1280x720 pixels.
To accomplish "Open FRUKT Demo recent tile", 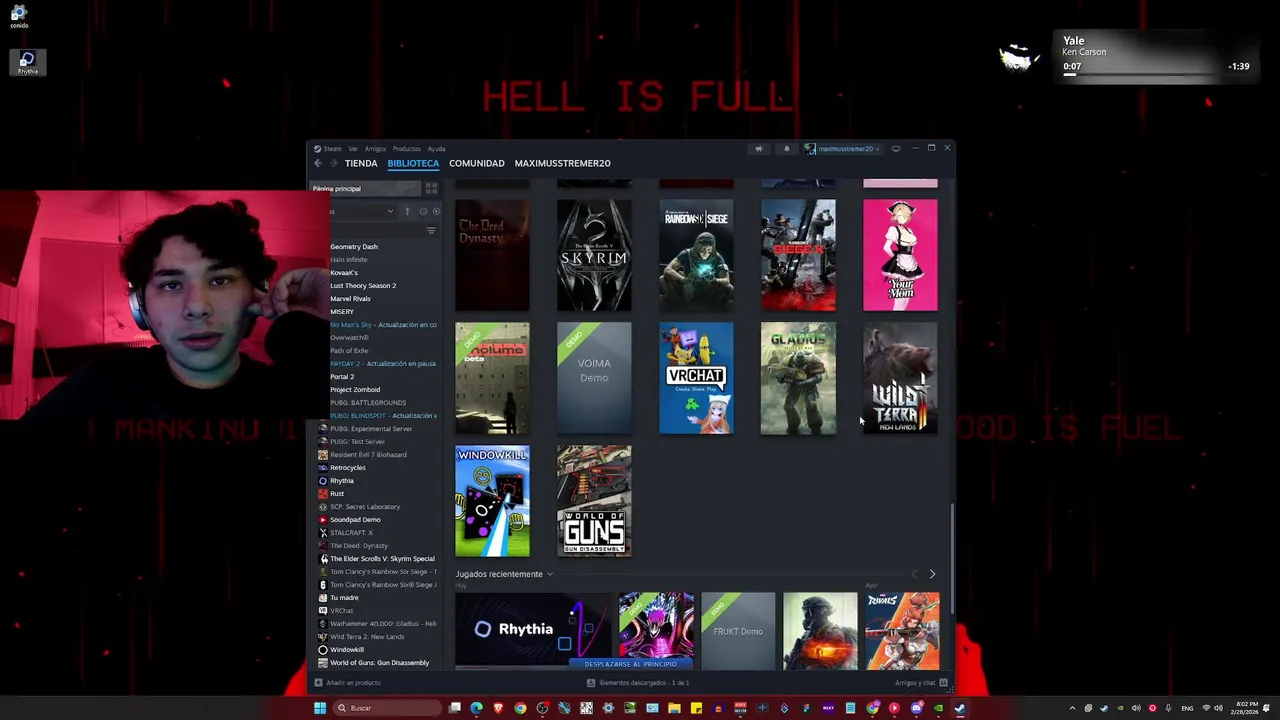I will (x=738, y=630).
